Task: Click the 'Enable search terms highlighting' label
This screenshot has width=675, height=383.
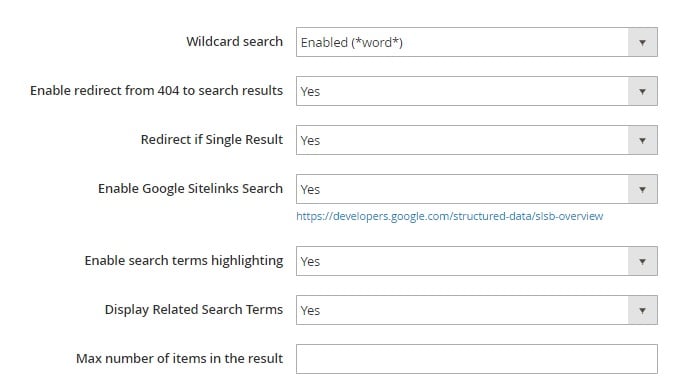Action: point(184,261)
